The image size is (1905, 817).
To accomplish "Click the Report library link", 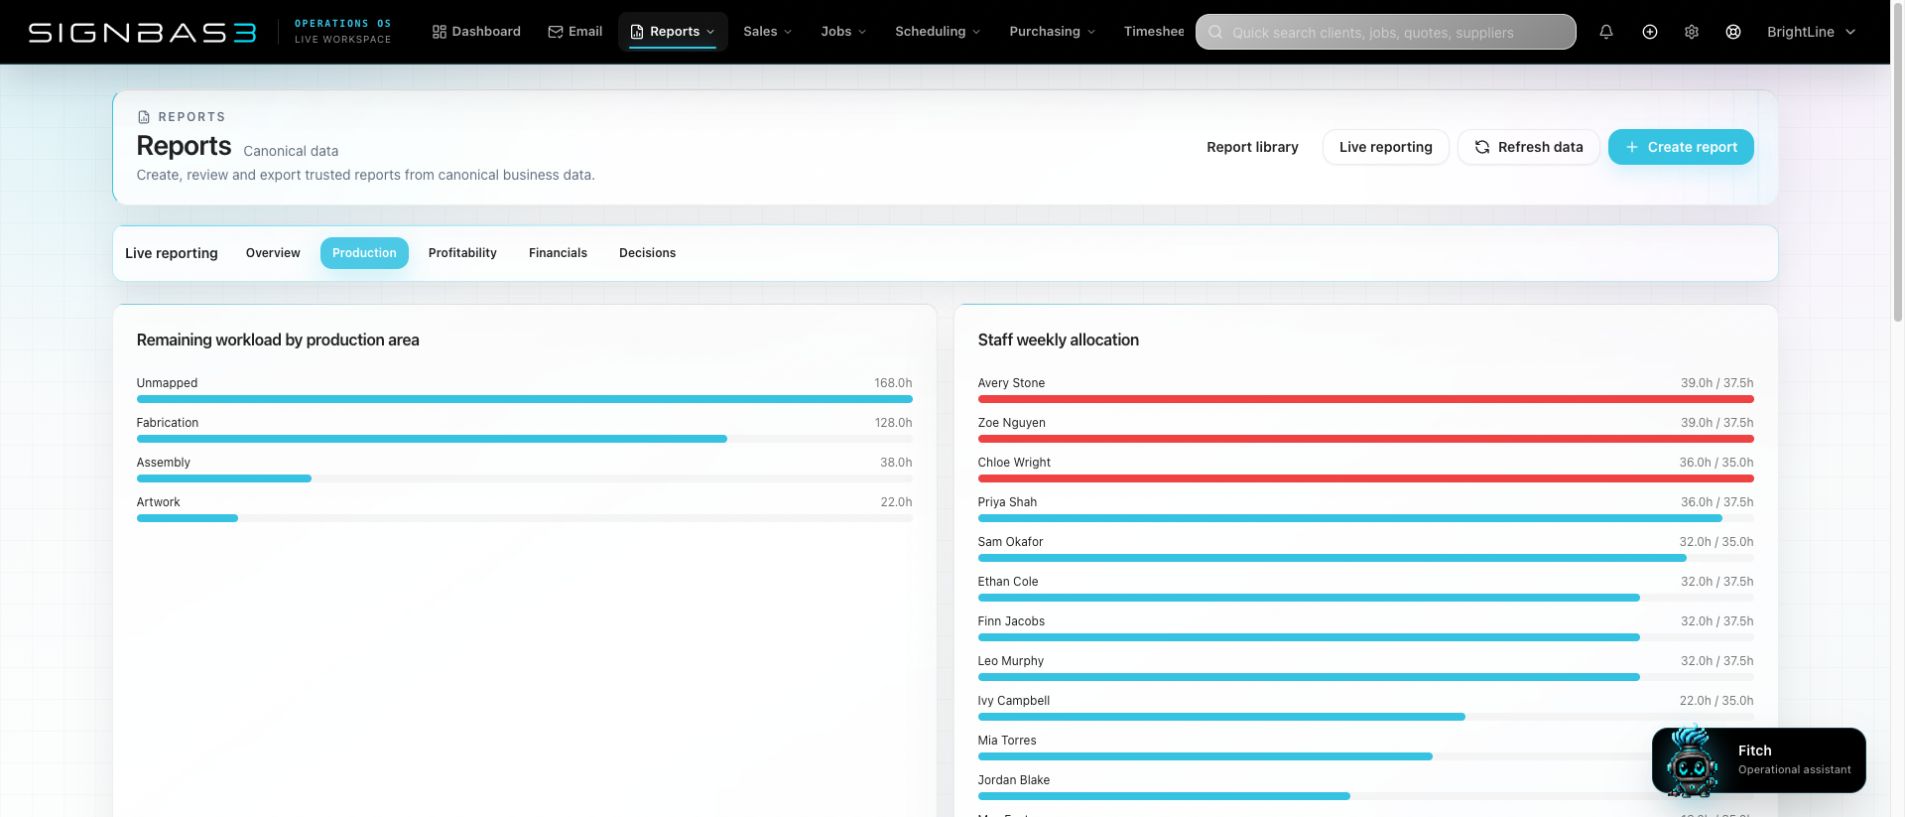I will [x=1252, y=147].
